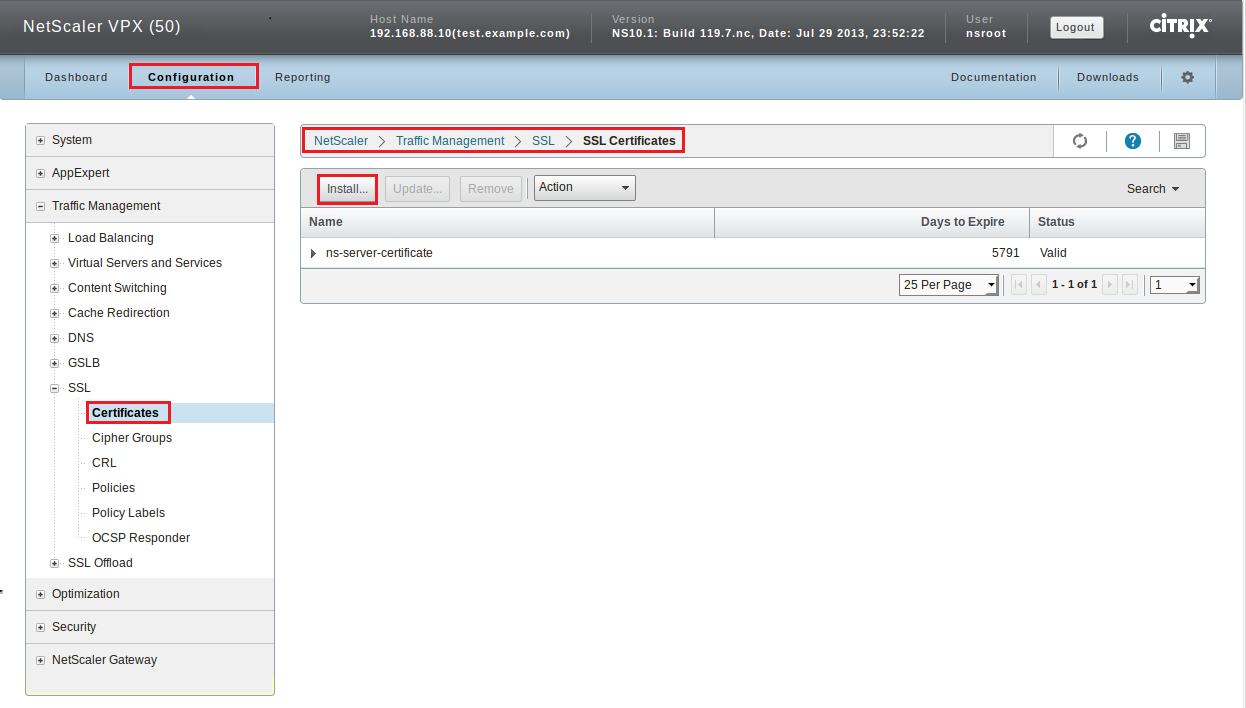Viewport: 1246px width, 708px height.
Task: Select Cipher Groups in SSL tree
Action: click(132, 438)
